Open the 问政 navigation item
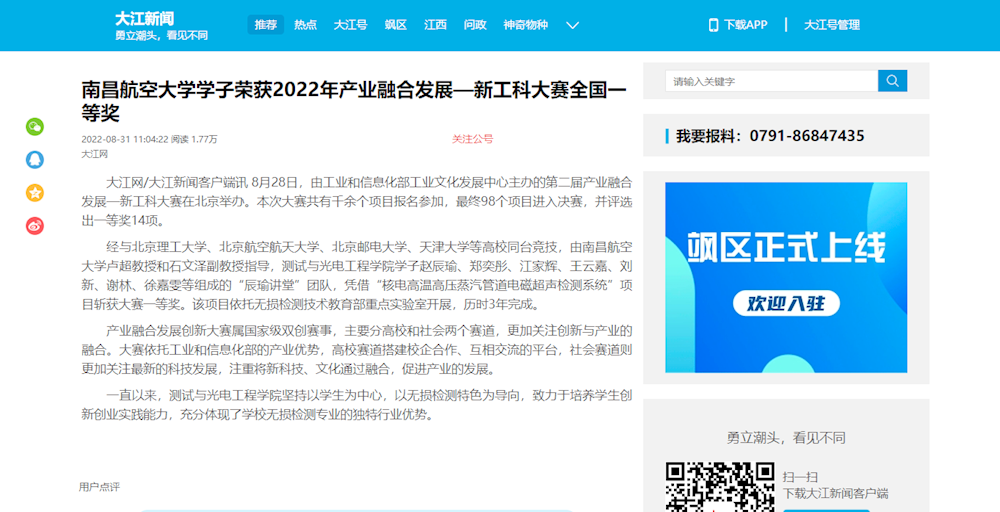The width and height of the screenshot is (1000, 512). pyautogui.click(x=475, y=25)
